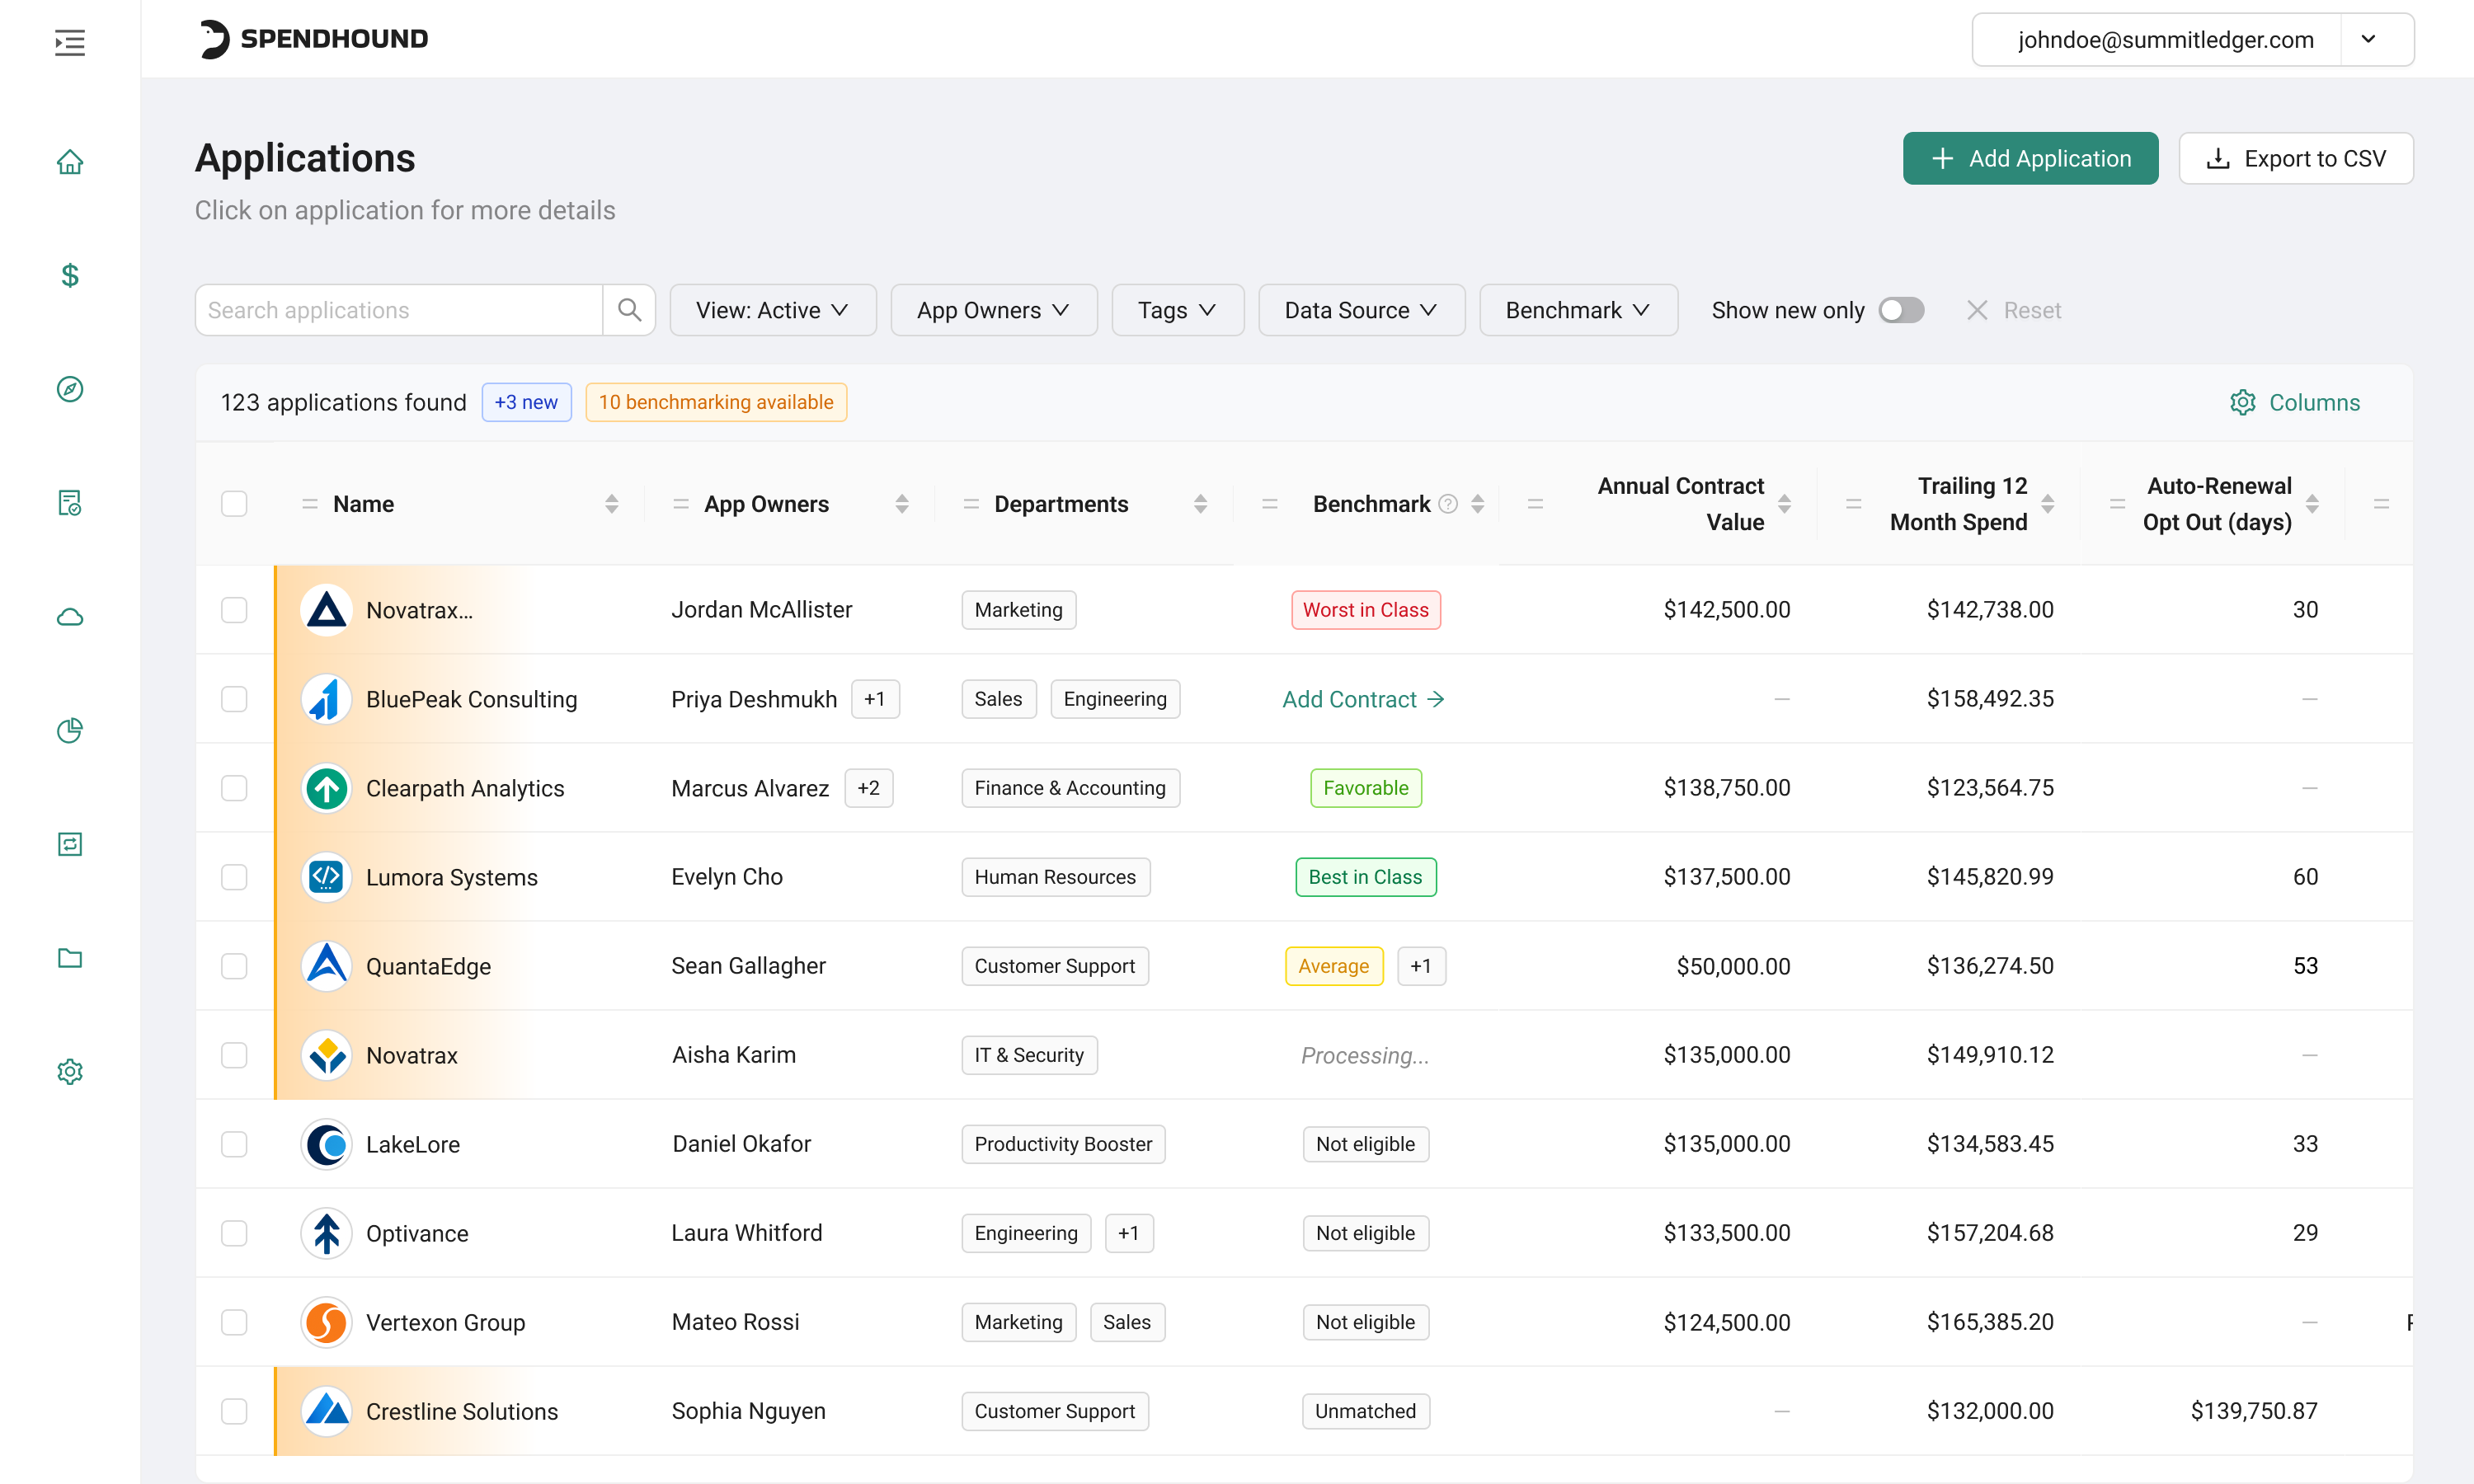Click the Add Application button

(x=2030, y=158)
